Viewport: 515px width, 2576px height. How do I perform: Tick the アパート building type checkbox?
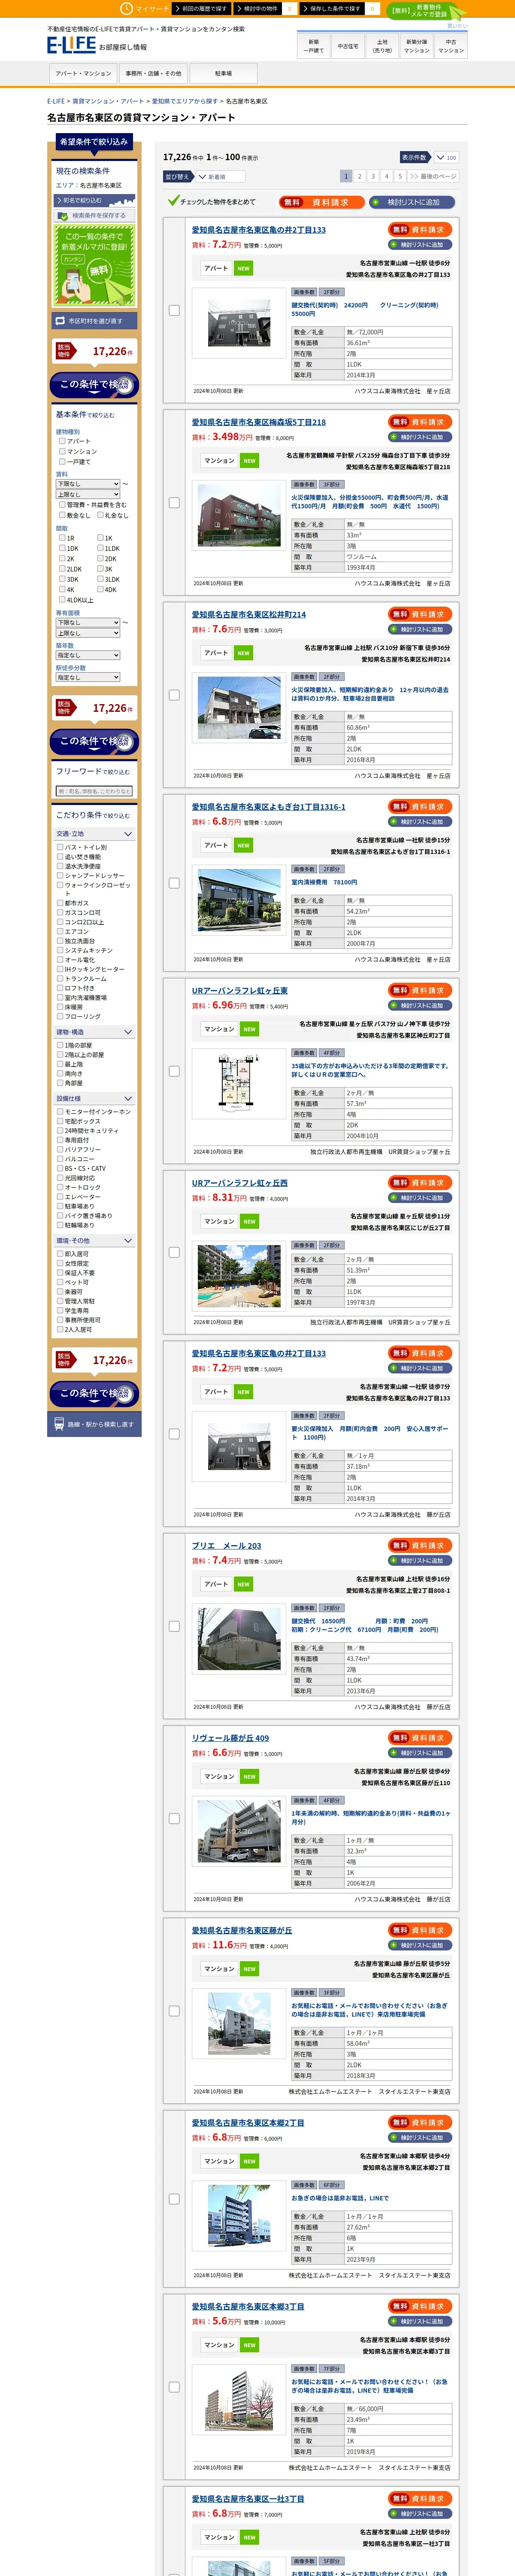coord(61,441)
